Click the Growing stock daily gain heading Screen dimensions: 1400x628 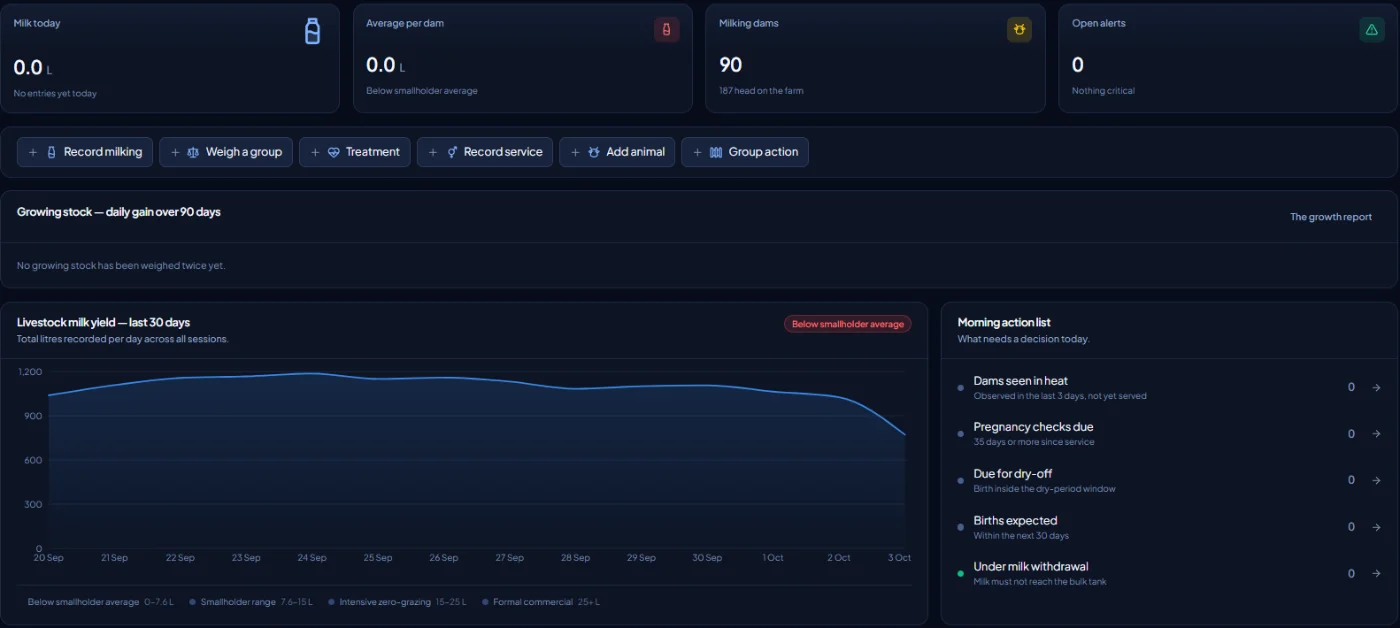click(x=119, y=212)
